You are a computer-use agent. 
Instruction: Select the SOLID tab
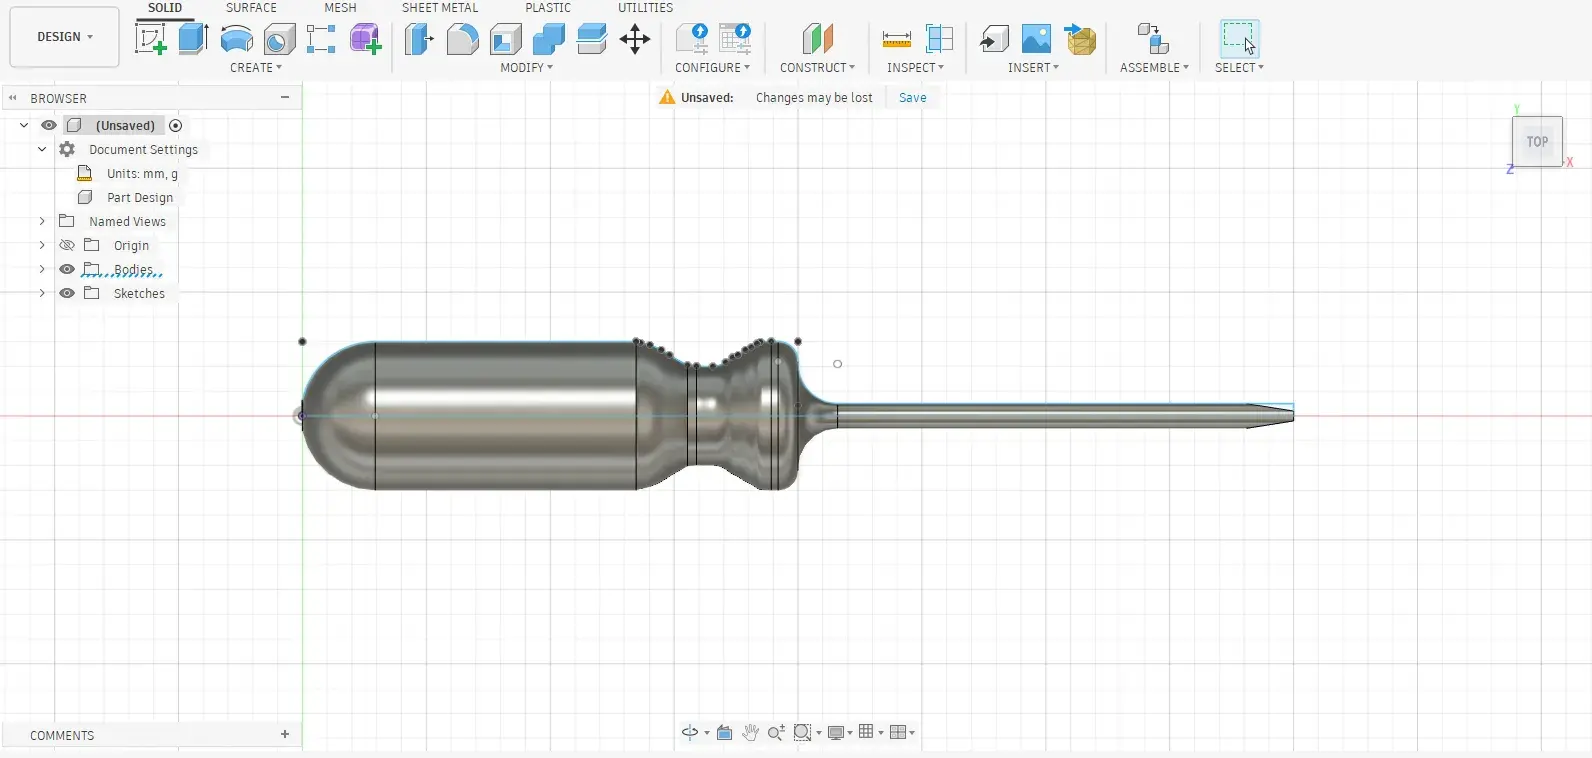coord(165,7)
